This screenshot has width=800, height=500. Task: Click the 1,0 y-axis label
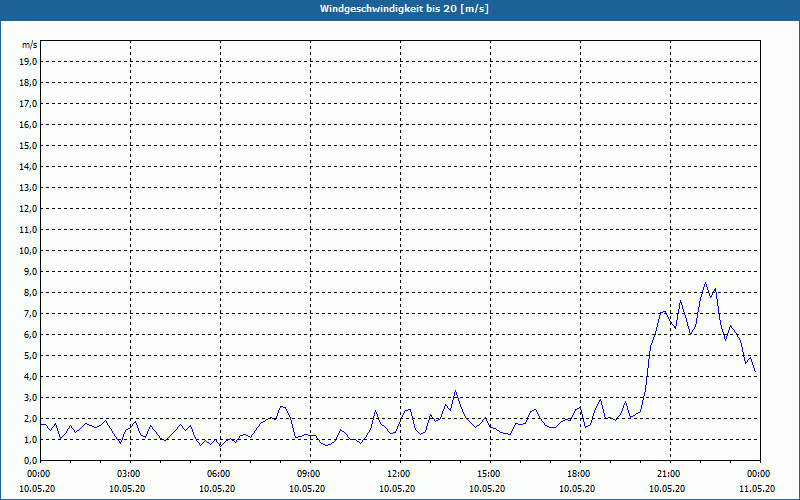coord(30,439)
